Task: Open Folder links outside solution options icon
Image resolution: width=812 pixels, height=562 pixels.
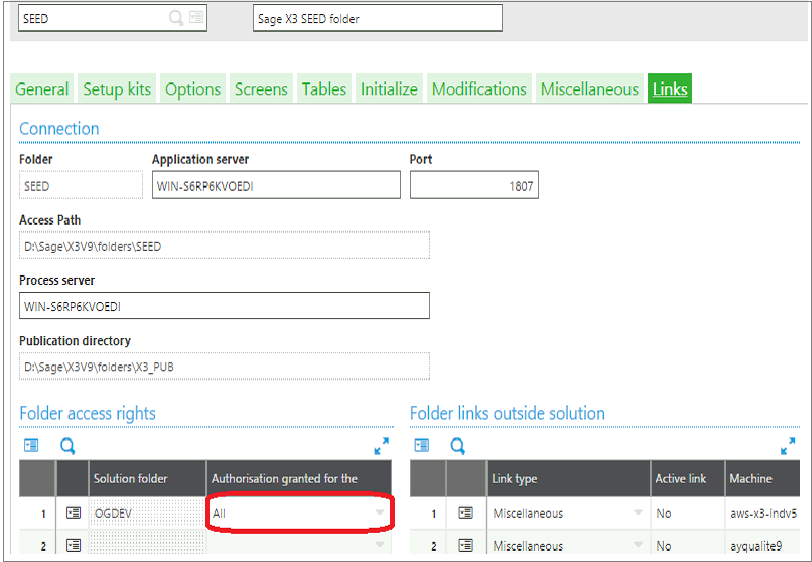Action: tap(422, 445)
